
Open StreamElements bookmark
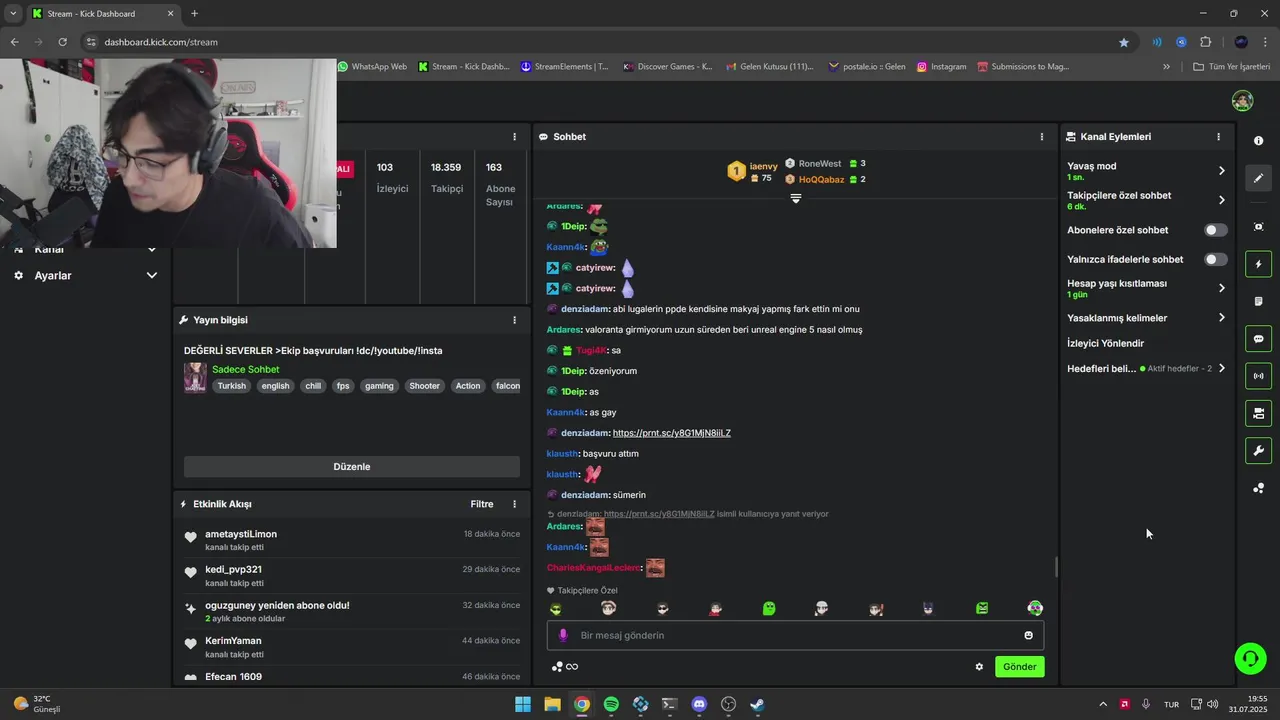(x=565, y=67)
